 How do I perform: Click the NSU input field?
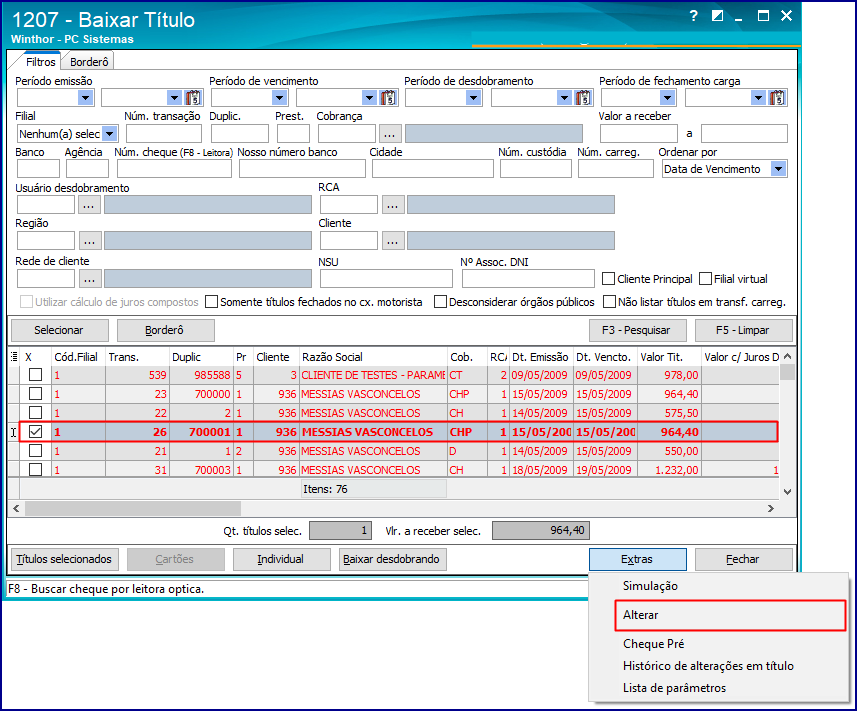[x=386, y=279]
